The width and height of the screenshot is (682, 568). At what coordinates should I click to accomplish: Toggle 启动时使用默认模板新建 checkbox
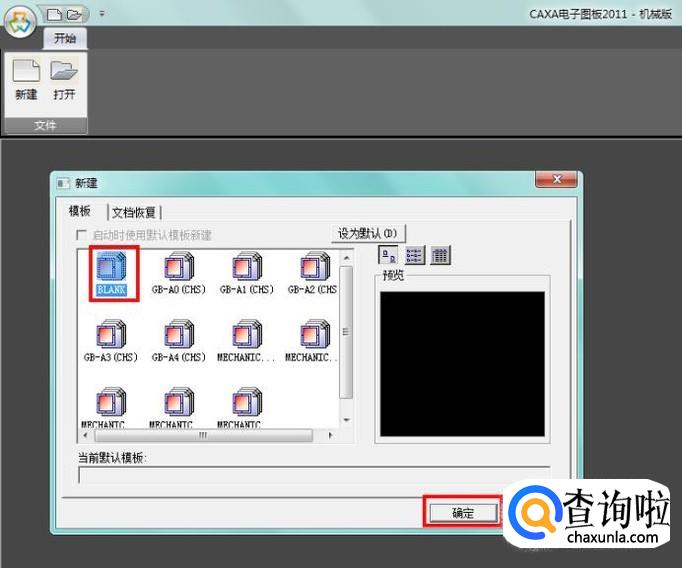point(81,235)
